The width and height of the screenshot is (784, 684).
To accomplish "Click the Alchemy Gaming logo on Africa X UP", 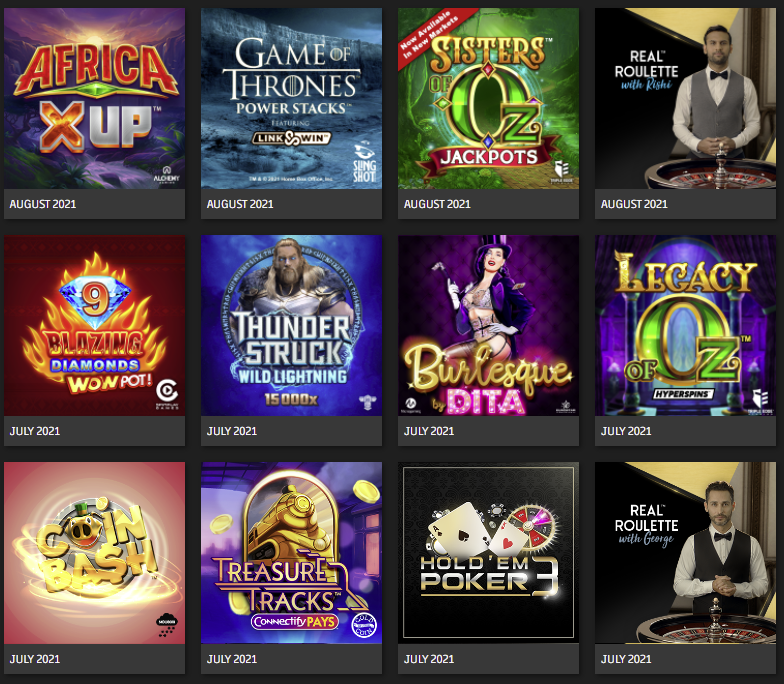I will pos(166,174).
